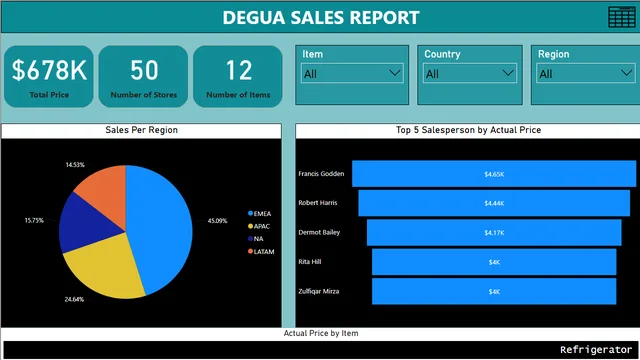Open the Item slicer dropdown

(352, 73)
